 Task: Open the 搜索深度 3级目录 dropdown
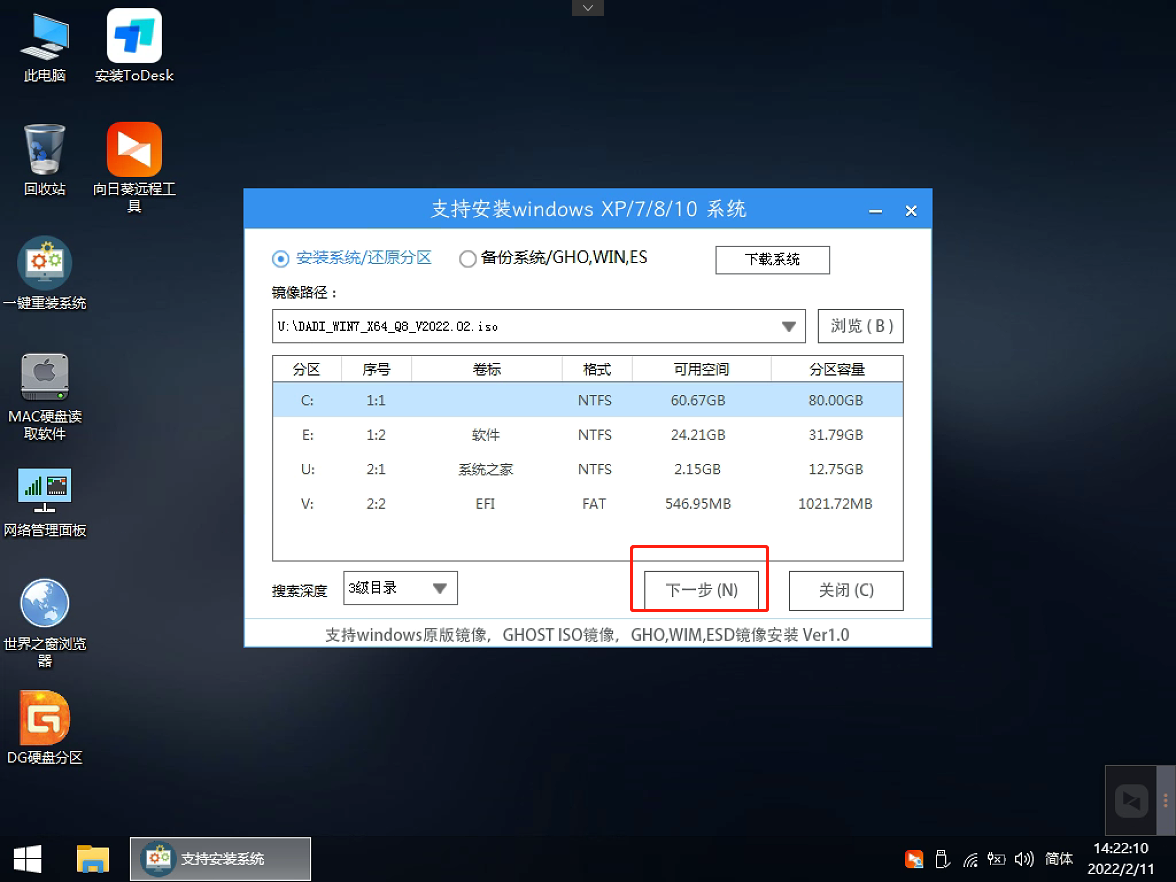click(400, 588)
